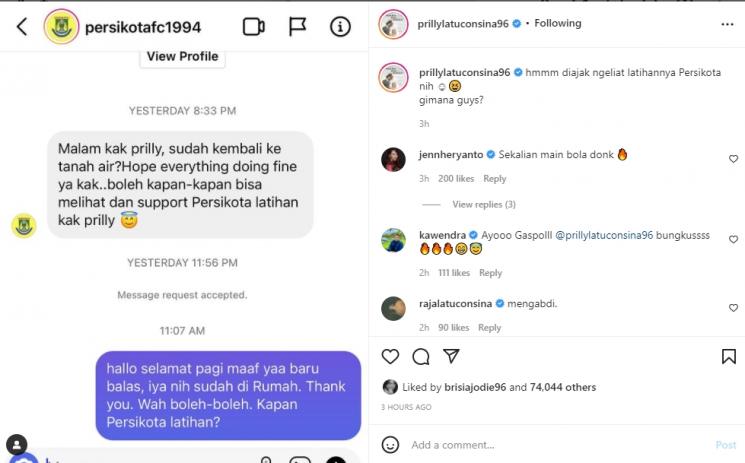745x463 pixels.
Task: Open emoji picker in comment box
Action: click(x=390, y=445)
